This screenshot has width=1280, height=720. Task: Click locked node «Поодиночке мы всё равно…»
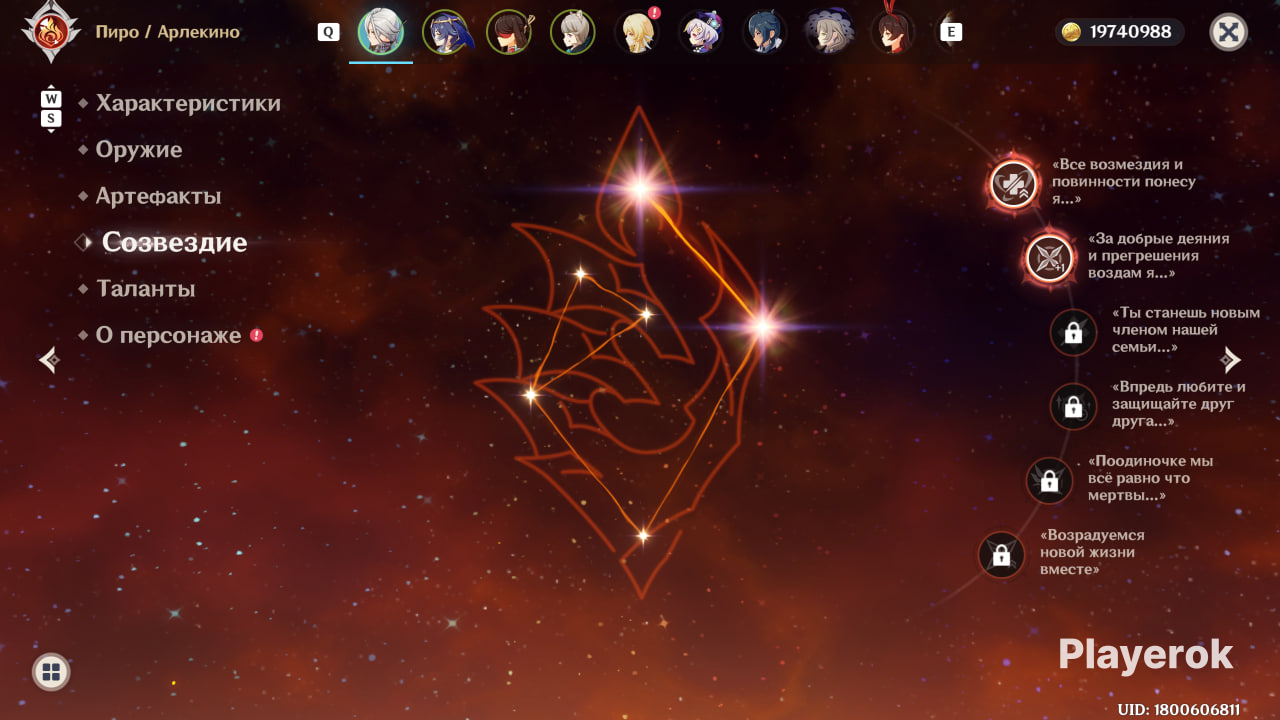[x=1049, y=481]
